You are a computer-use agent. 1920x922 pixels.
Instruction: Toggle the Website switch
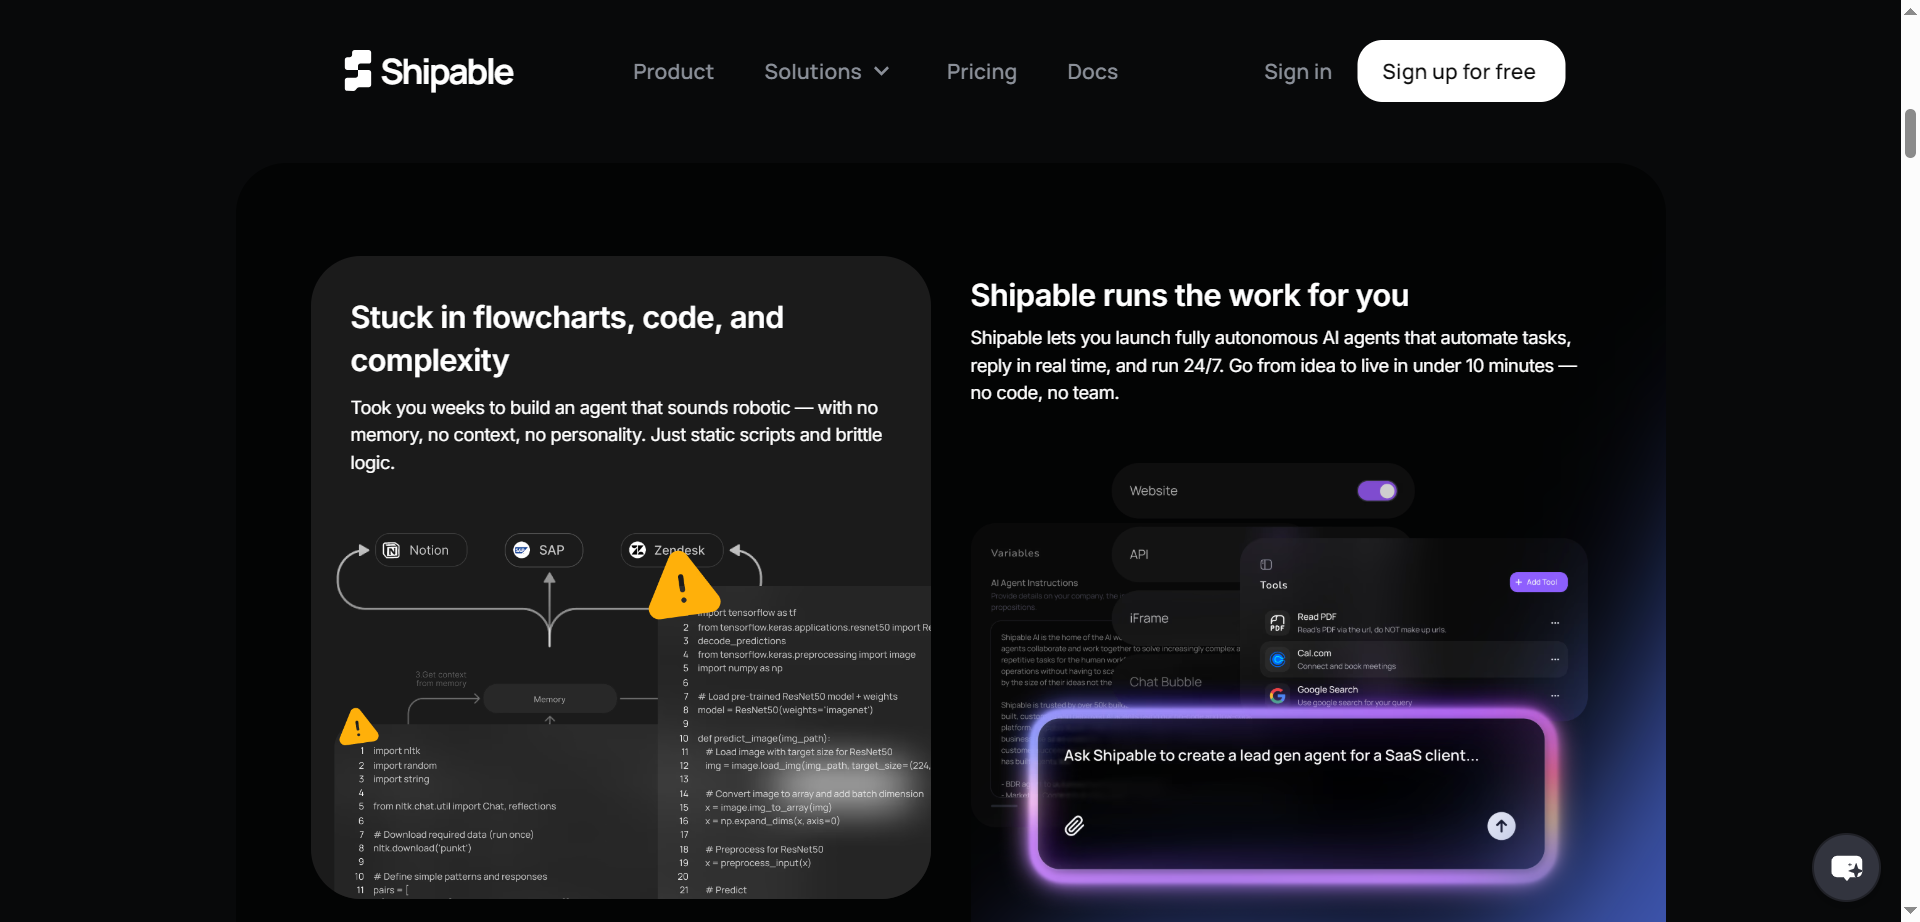tap(1376, 491)
